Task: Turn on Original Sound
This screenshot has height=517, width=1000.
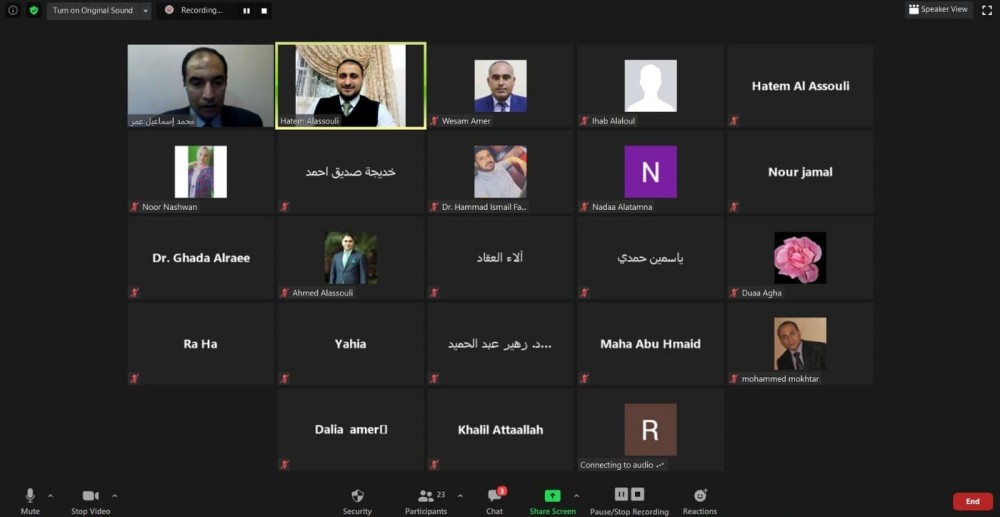Action: [92, 10]
